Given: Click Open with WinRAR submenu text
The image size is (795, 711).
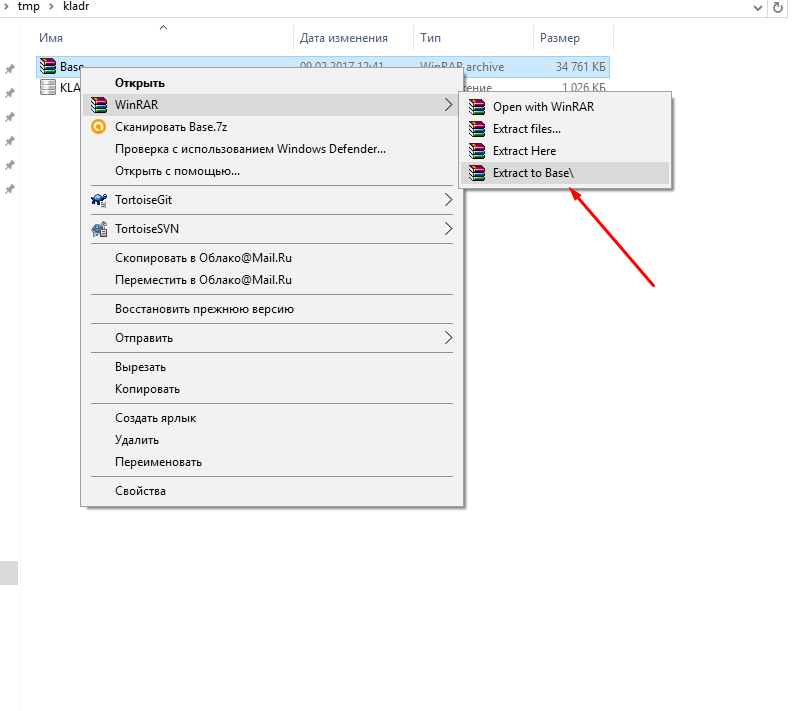Looking at the screenshot, I should [x=544, y=107].
